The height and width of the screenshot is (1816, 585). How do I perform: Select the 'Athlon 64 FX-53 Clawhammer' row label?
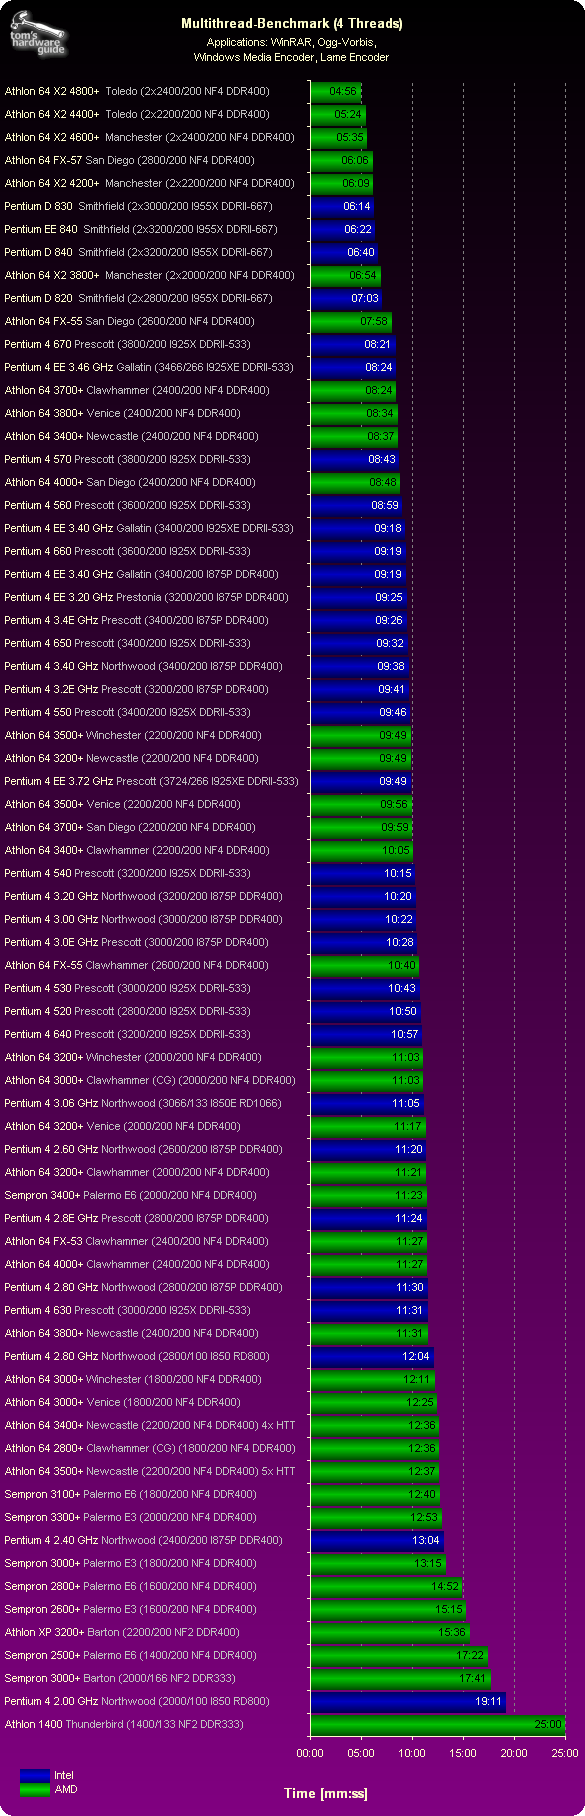coord(137,1241)
